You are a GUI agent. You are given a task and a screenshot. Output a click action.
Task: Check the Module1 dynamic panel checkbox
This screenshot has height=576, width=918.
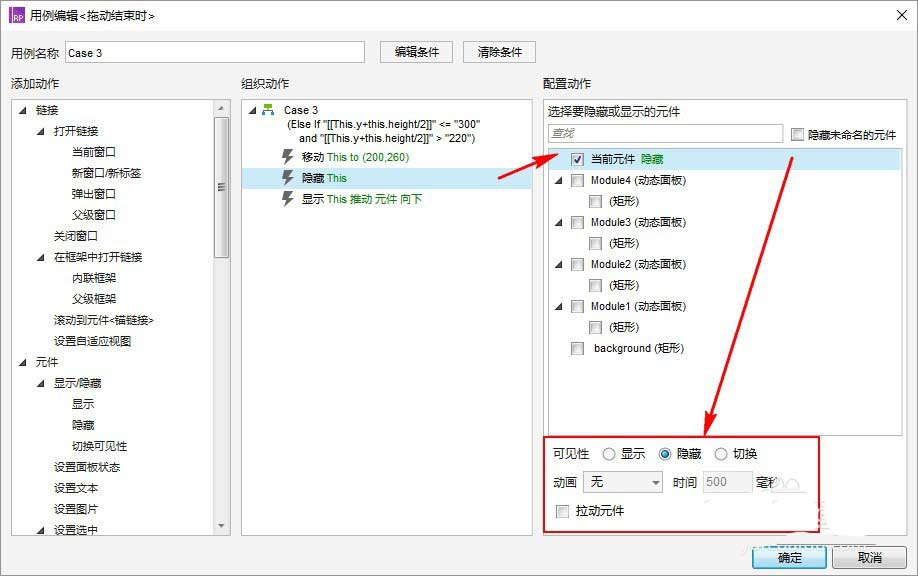click(x=577, y=306)
